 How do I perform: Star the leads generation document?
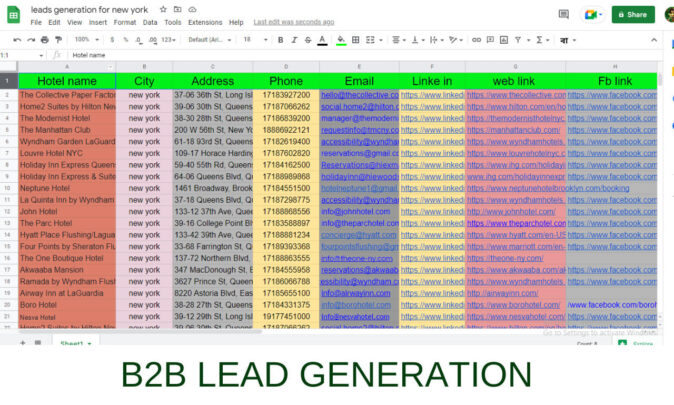tap(162, 8)
